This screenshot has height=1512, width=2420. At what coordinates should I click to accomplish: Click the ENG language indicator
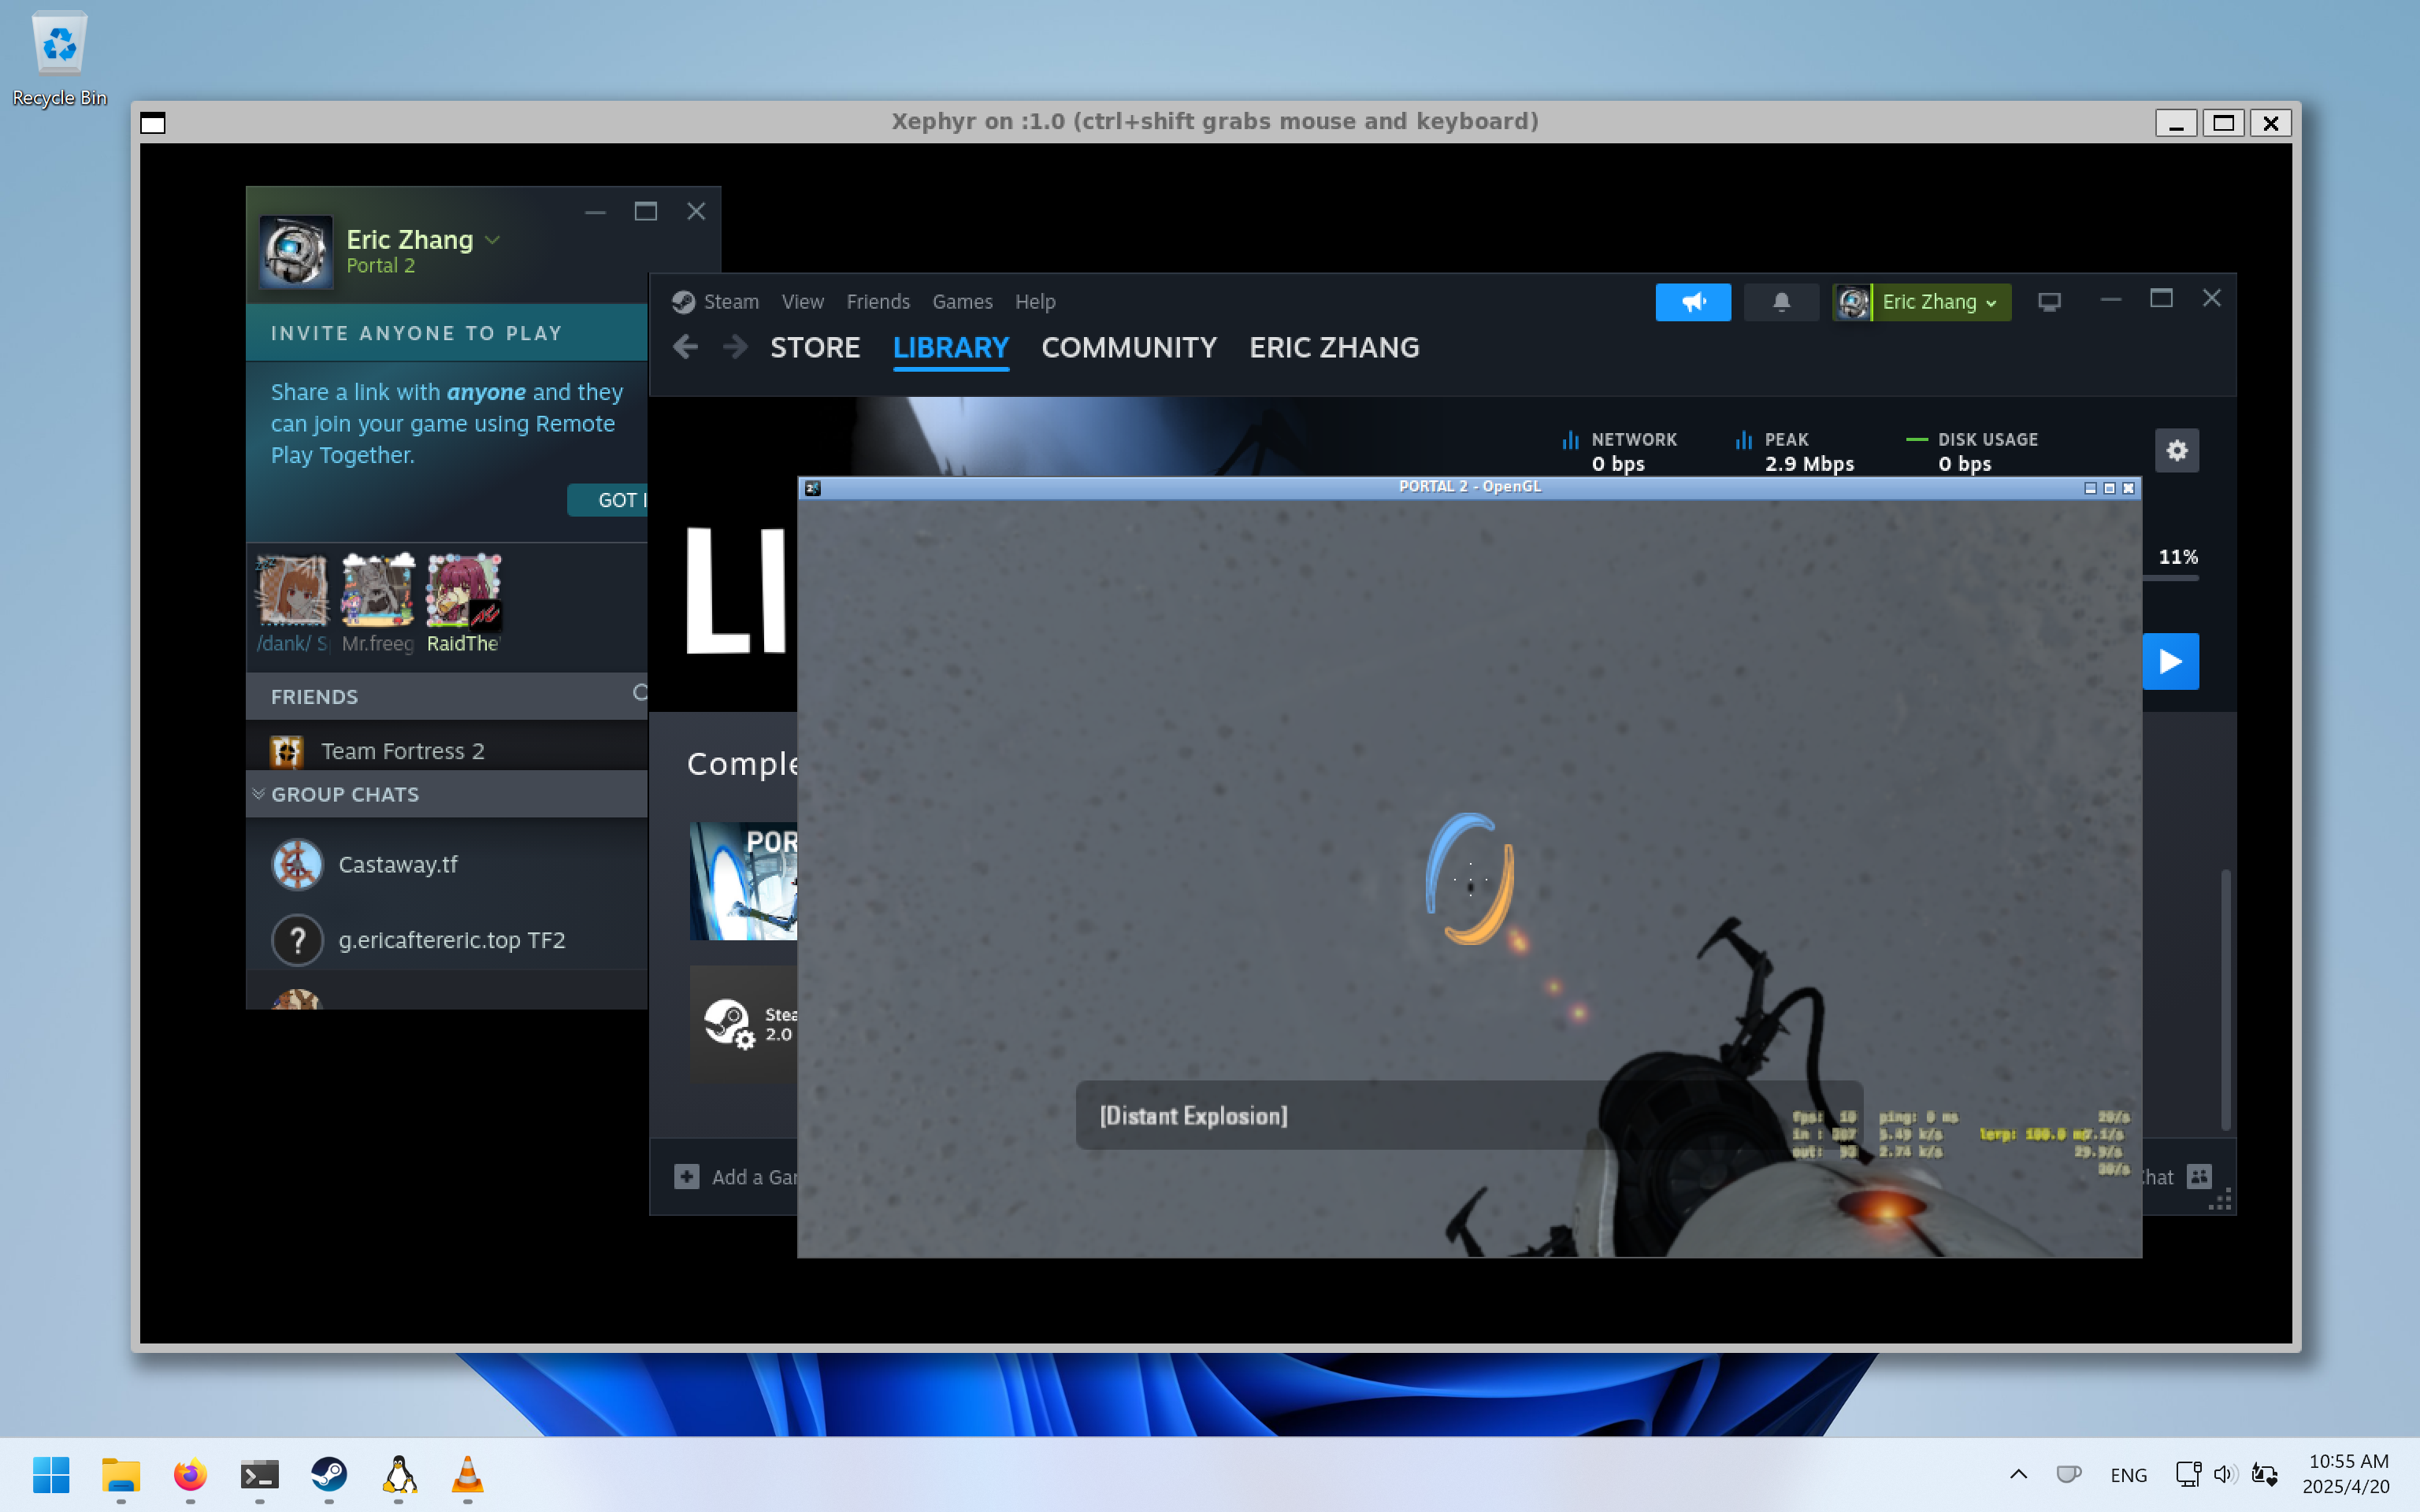(2128, 1475)
